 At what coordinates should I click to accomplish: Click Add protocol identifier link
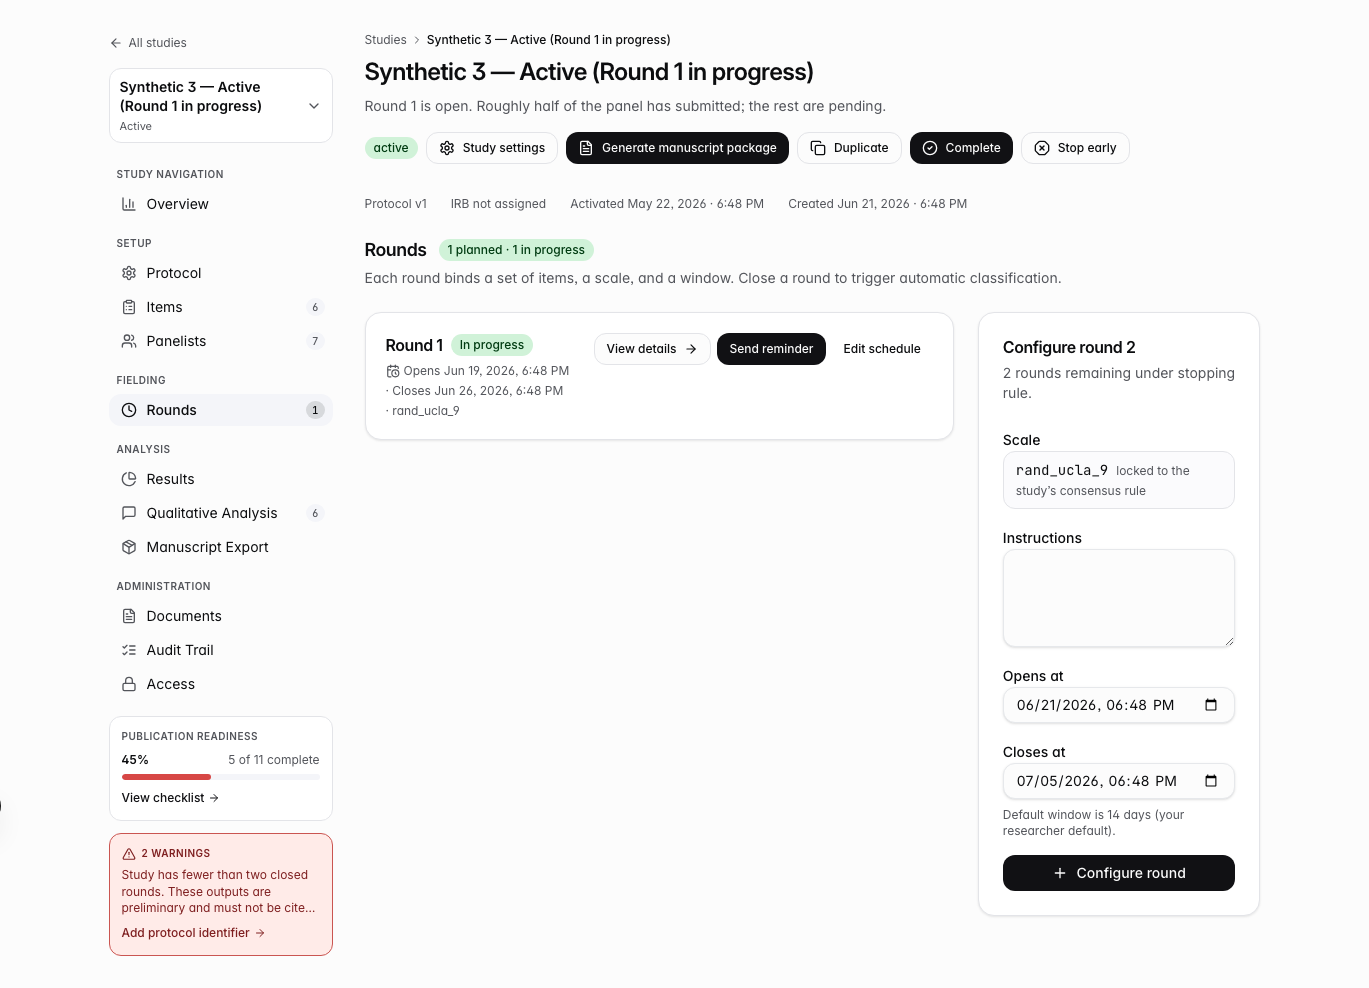[x=193, y=933]
